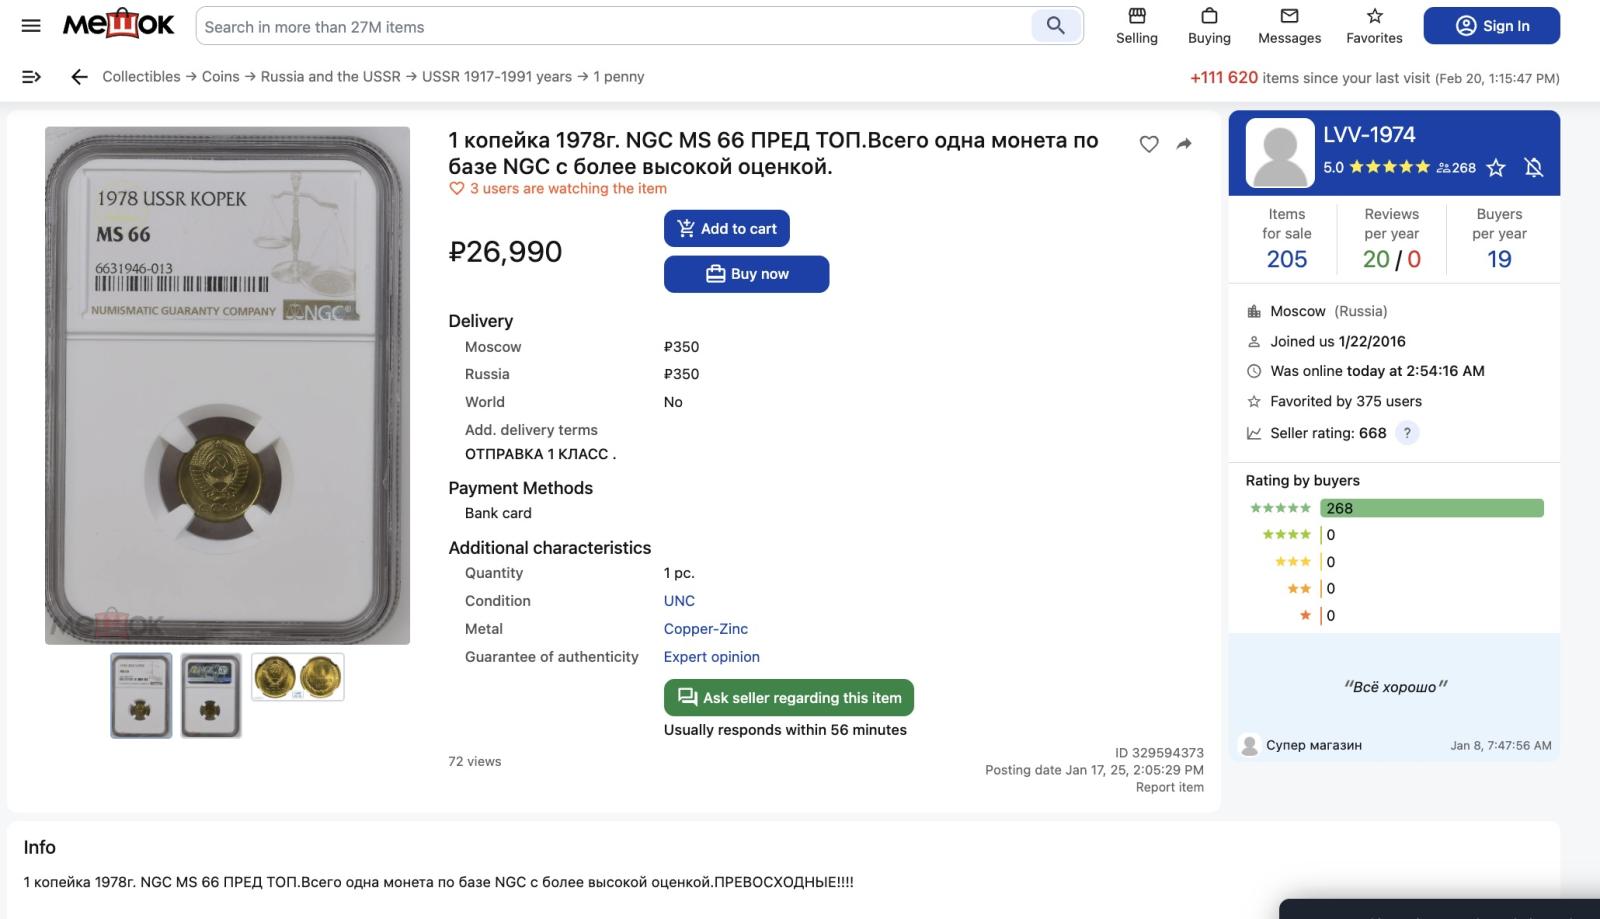The width and height of the screenshot is (1600, 919).
Task: Click the search input field
Action: 612,27
